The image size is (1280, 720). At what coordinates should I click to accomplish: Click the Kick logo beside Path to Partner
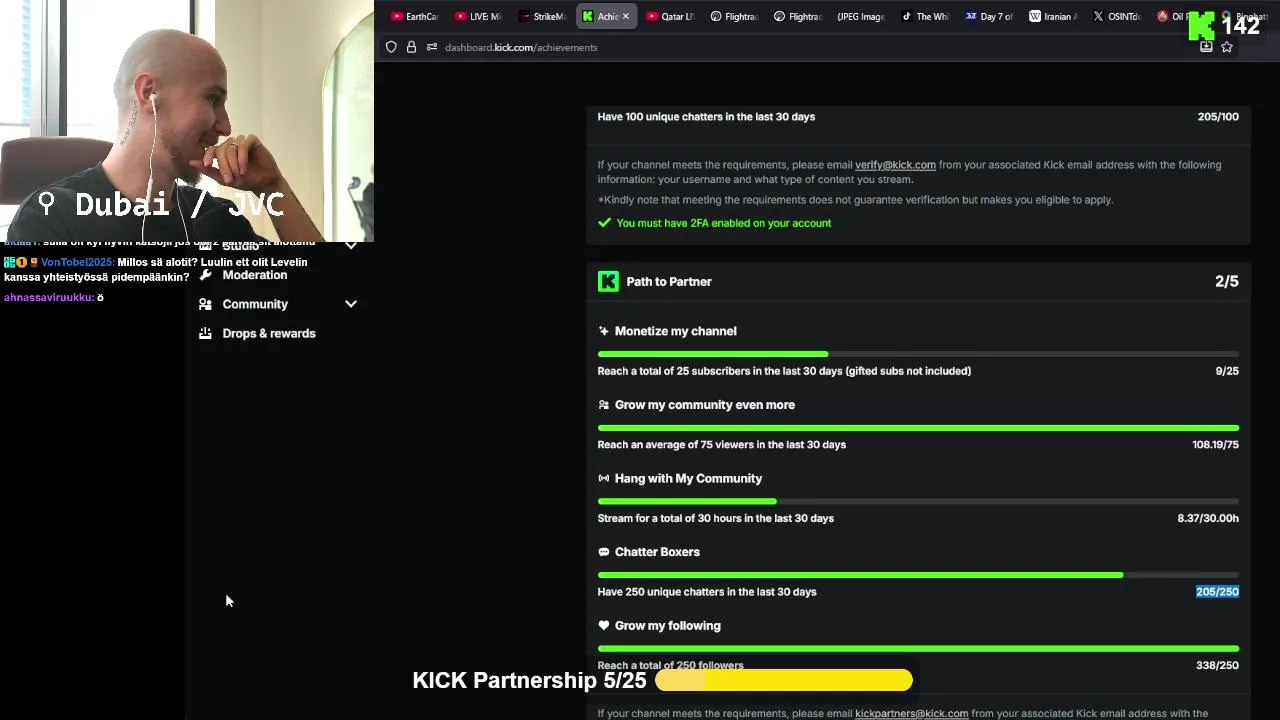pyautogui.click(x=608, y=282)
